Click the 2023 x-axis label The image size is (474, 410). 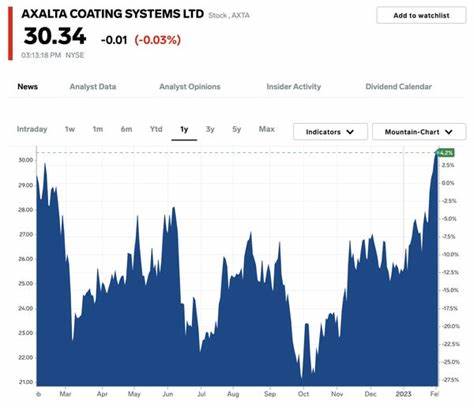click(x=403, y=394)
